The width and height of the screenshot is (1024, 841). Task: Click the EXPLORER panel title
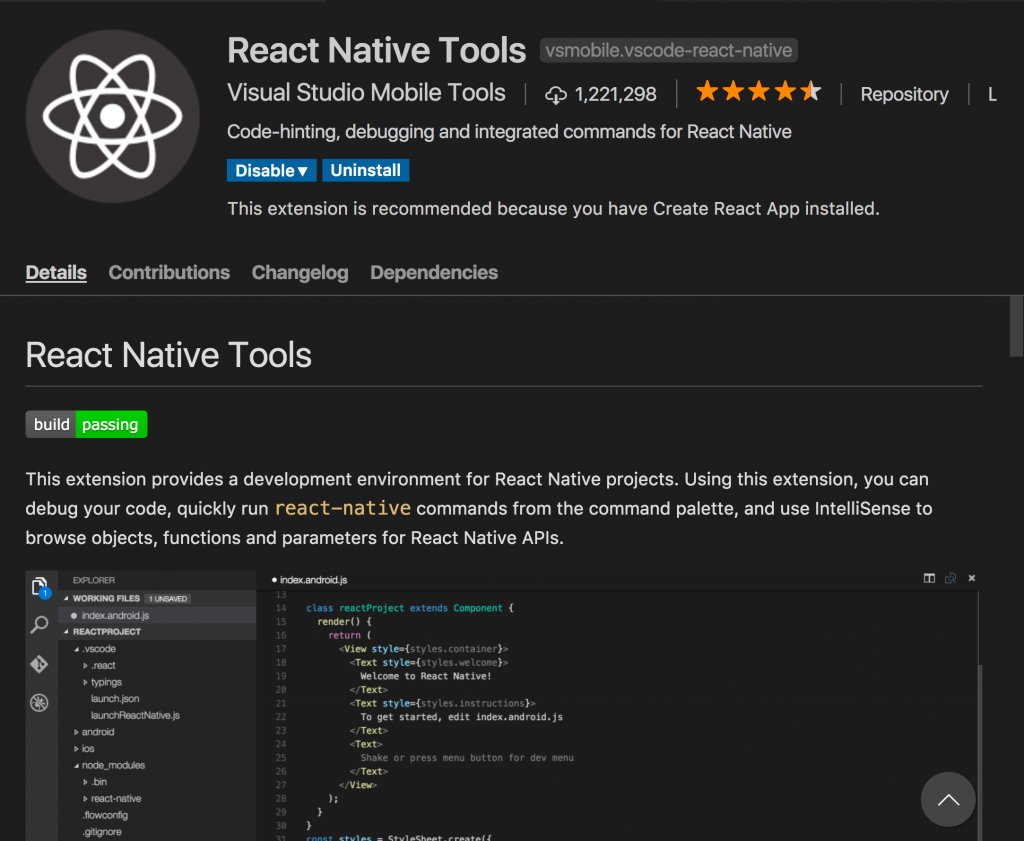94,580
